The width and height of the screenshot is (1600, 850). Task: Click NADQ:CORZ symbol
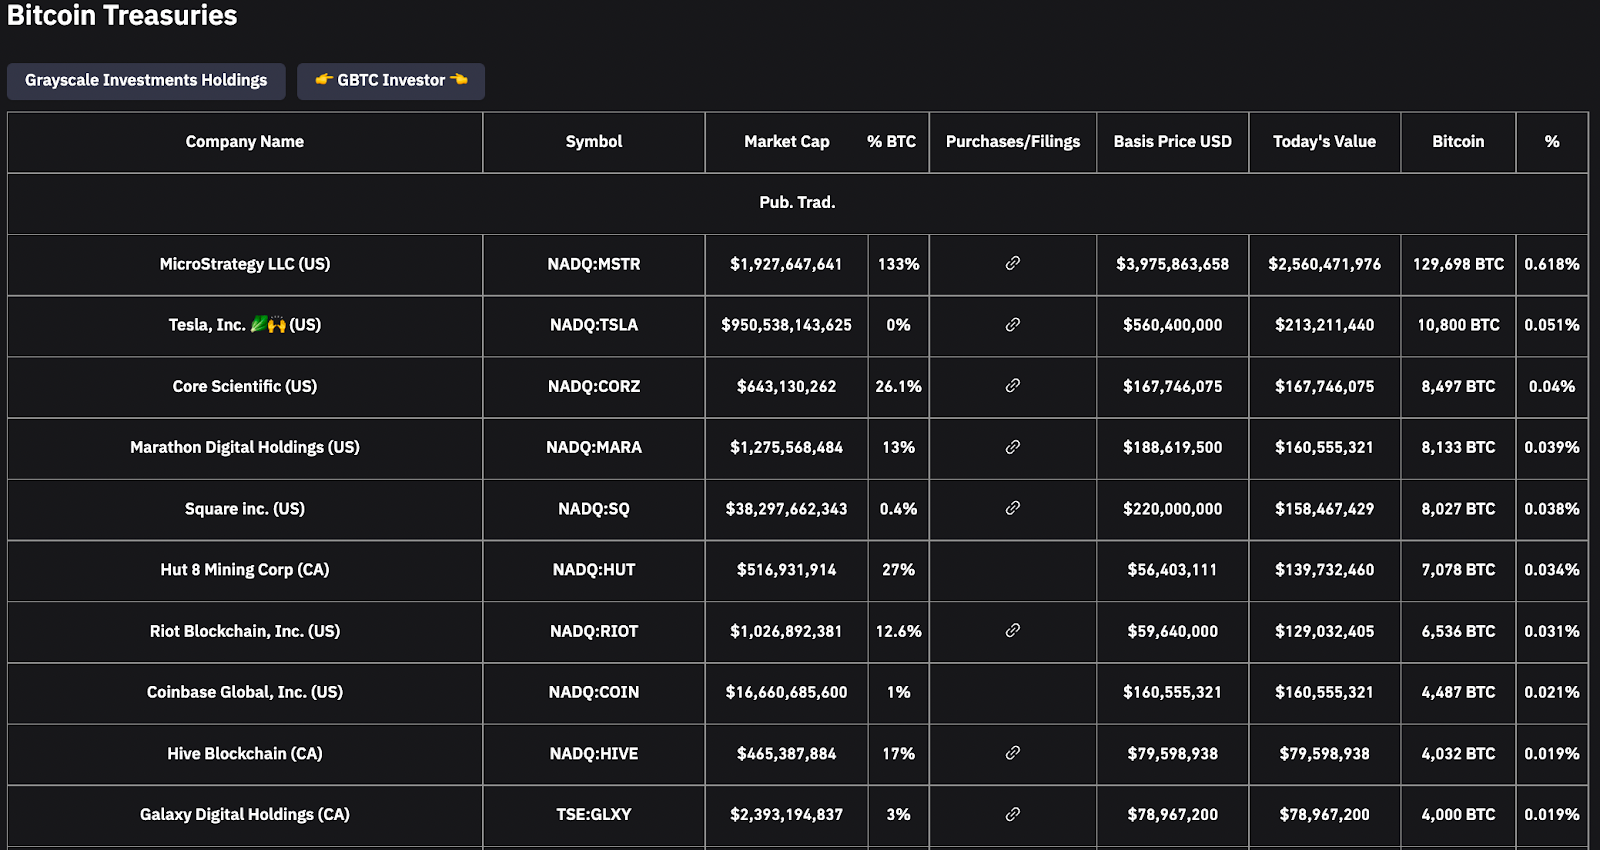(x=594, y=386)
